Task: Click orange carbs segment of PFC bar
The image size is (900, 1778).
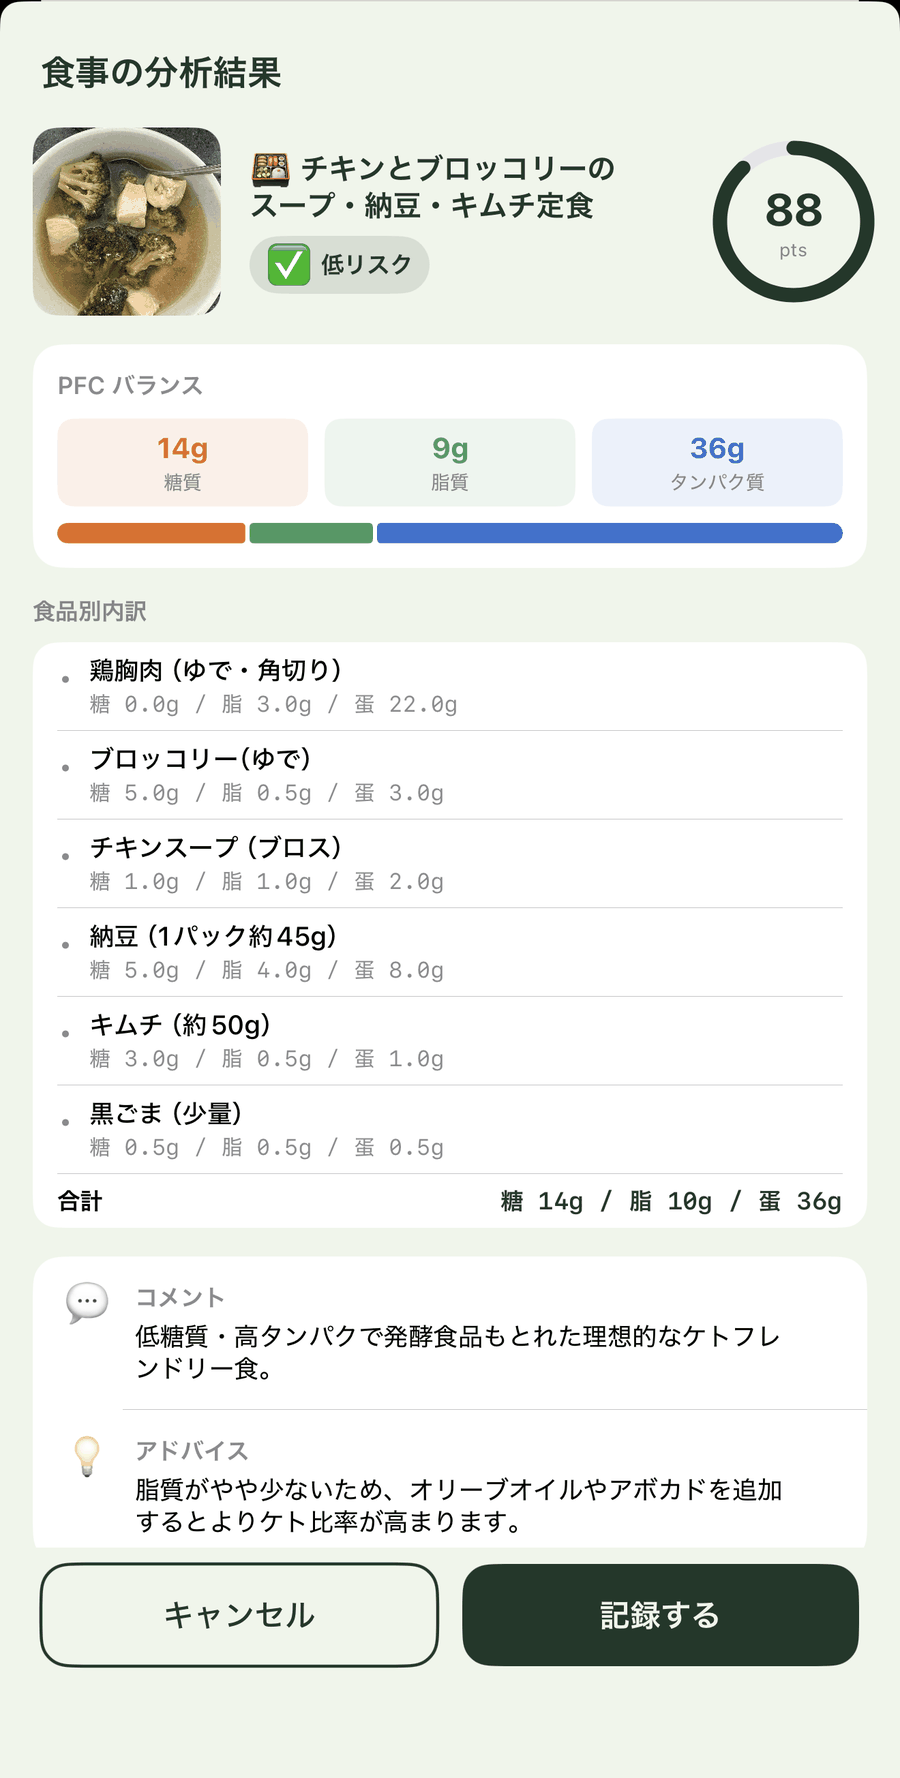Action: click(x=151, y=533)
